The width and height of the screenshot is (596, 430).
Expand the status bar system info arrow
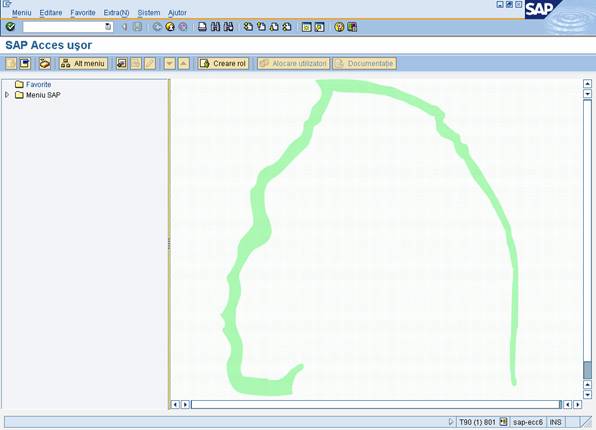pyautogui.click(x=451, y=422)
